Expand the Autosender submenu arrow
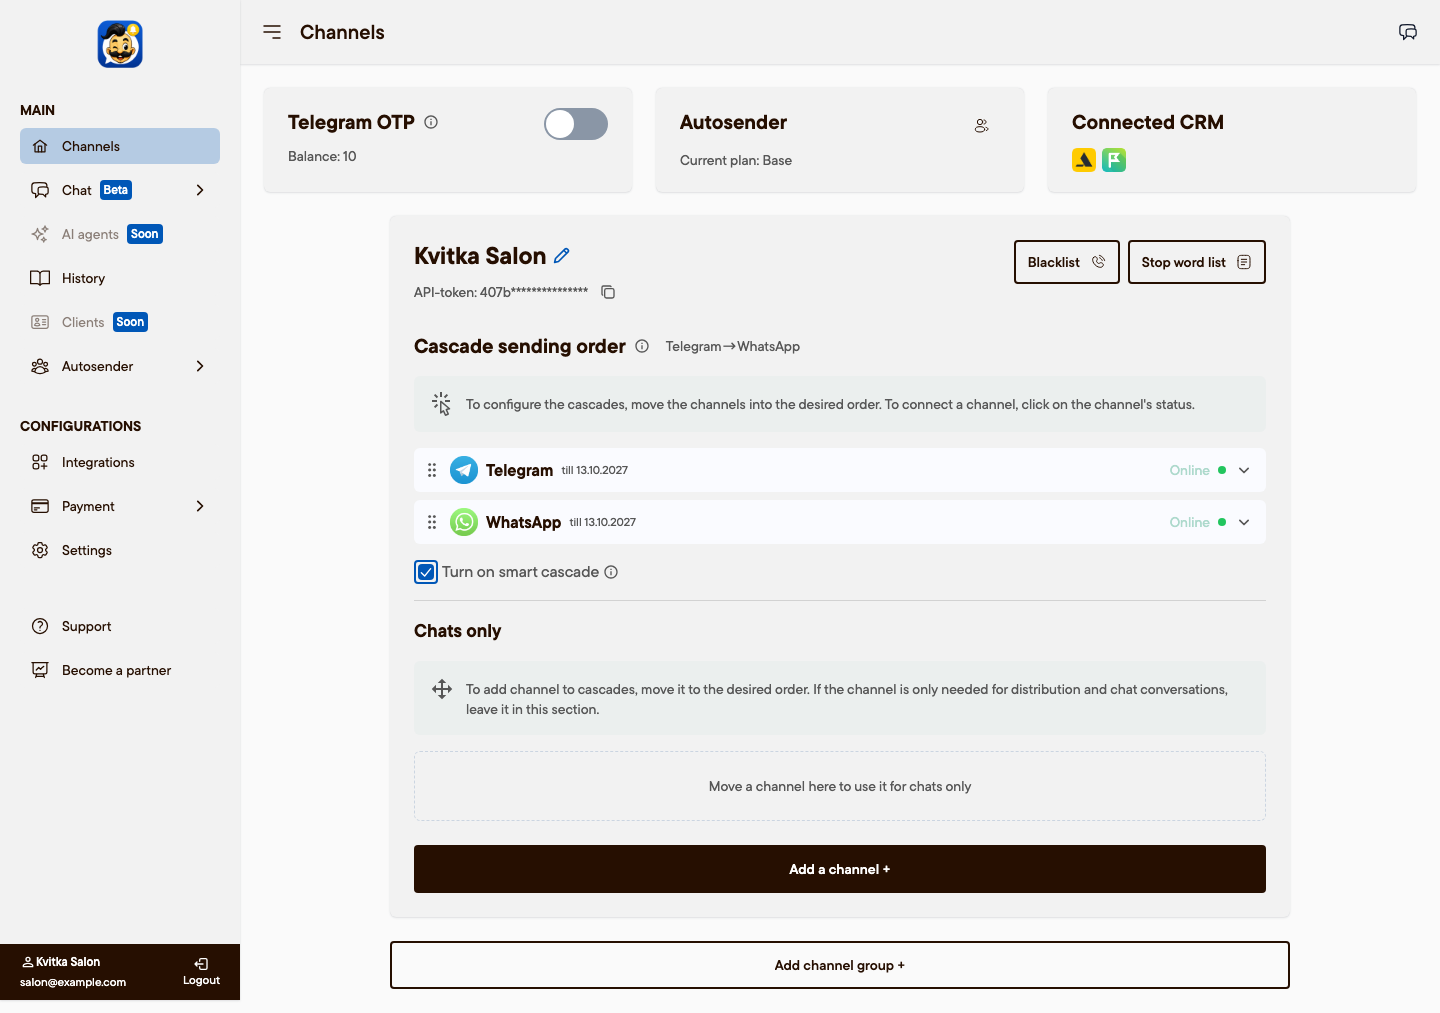Screen dimensions: 1440x1013 coord(200,366)
